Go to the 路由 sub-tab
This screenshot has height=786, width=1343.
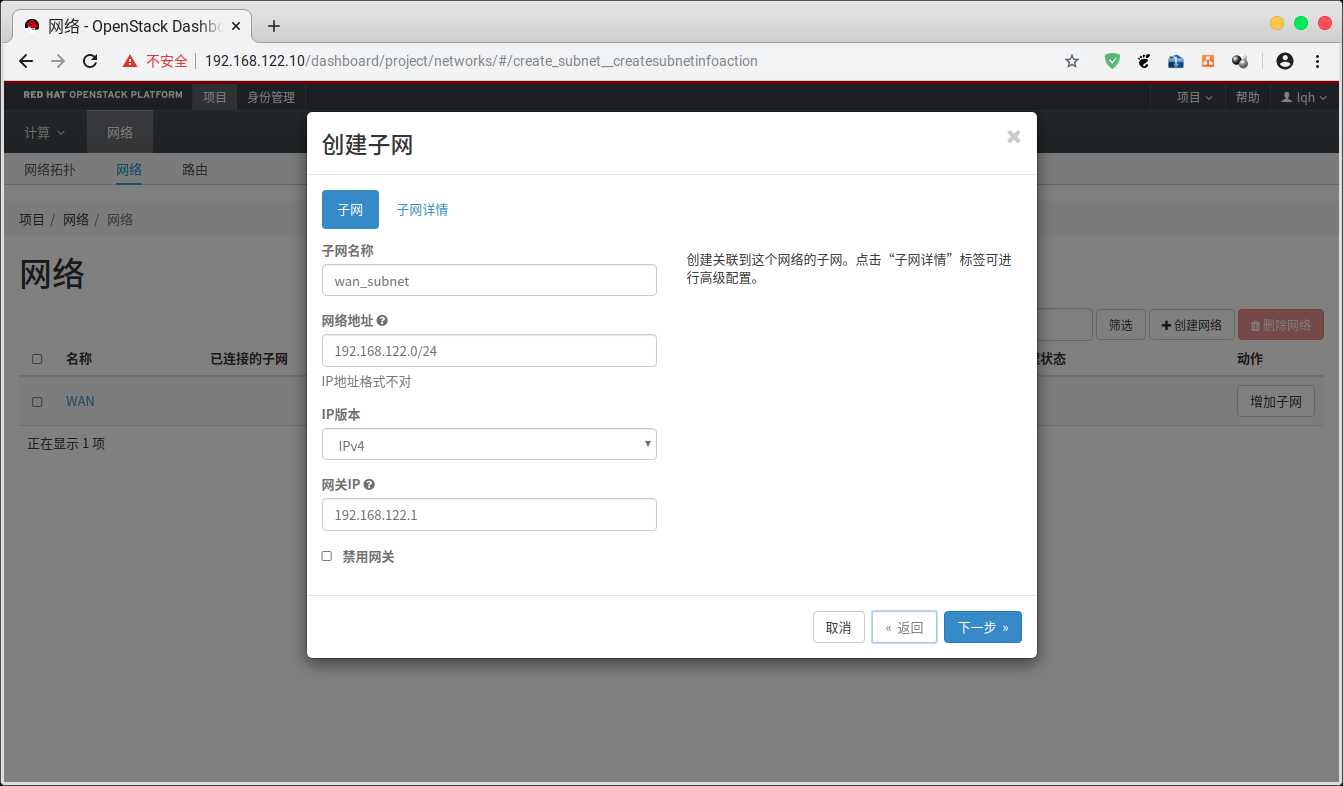(195, 170)
